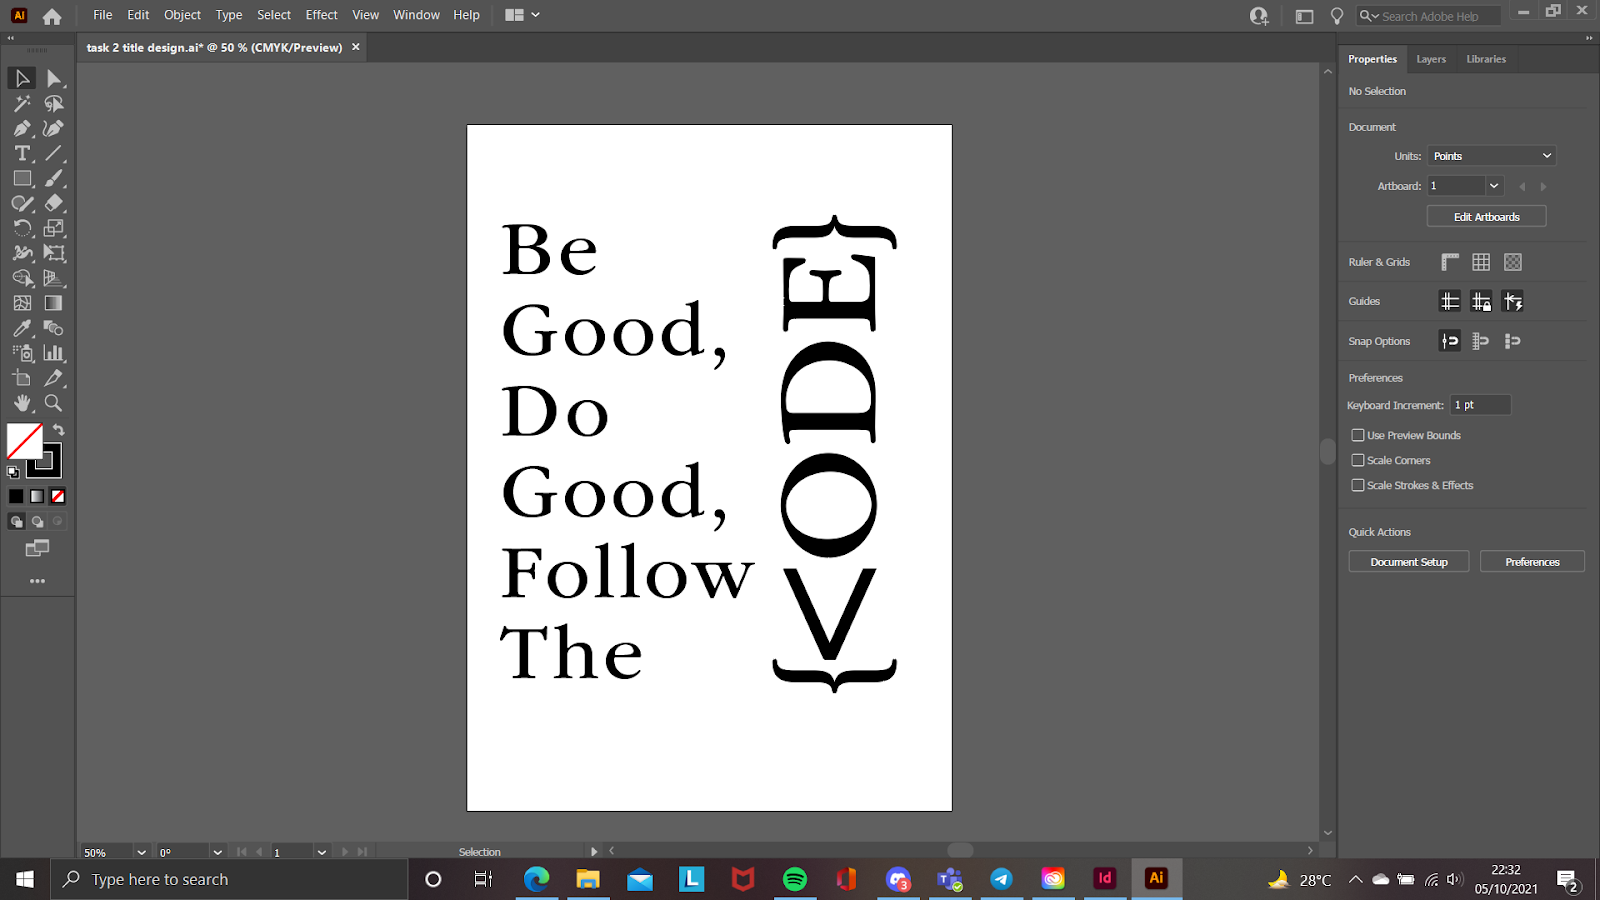Select the Hand tool
Viewport: 1600px width, 900px height.
point(22,403)
